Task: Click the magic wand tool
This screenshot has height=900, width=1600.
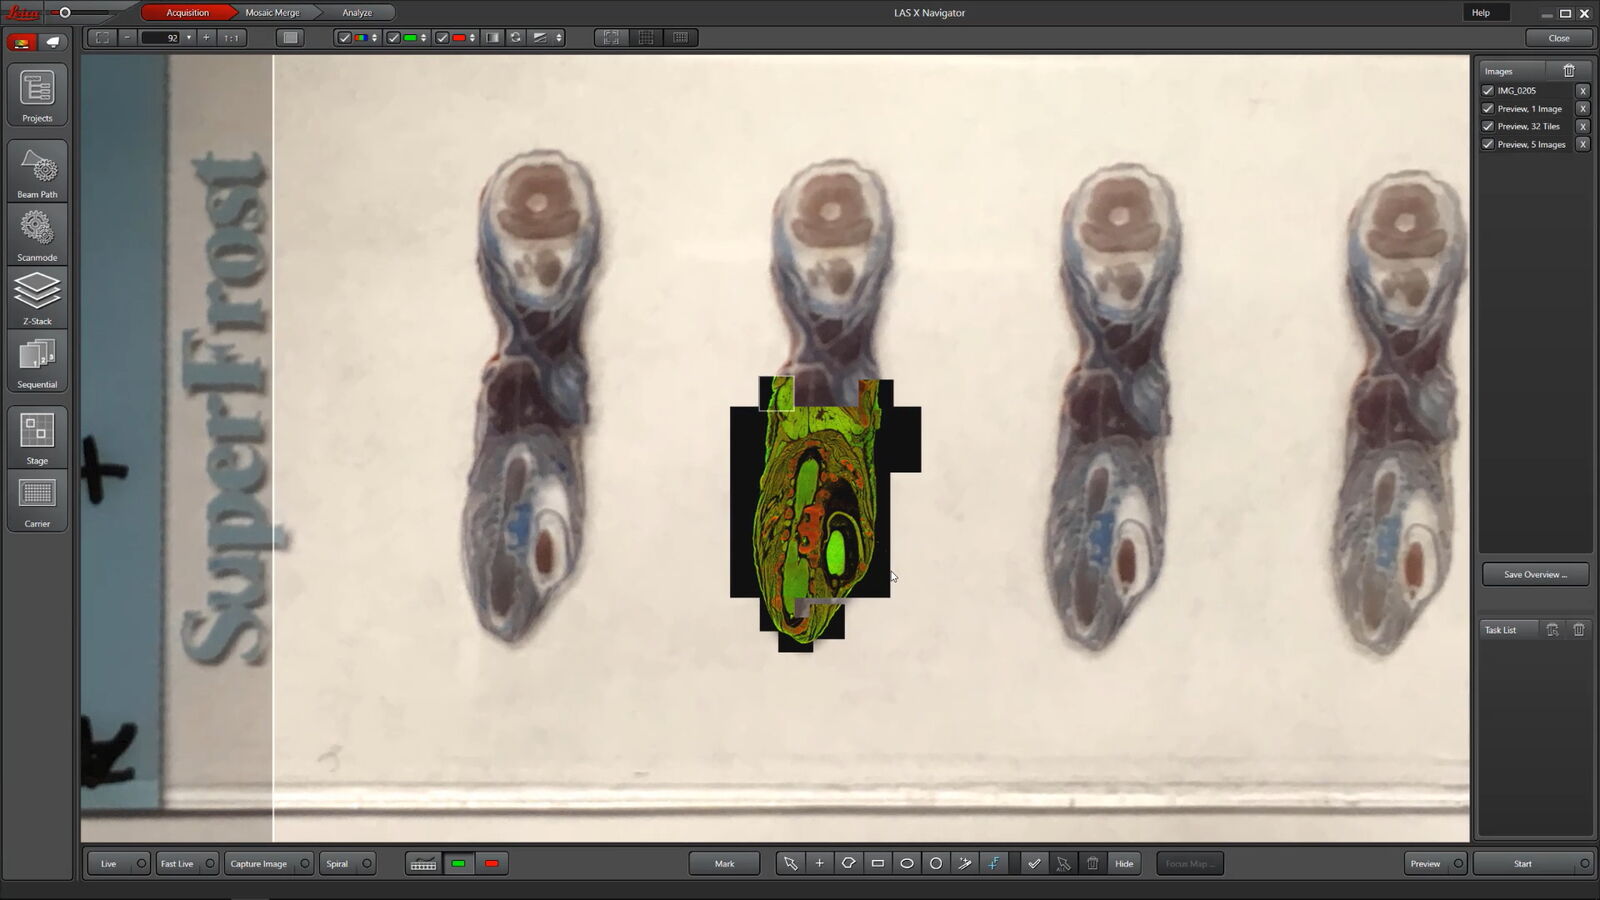Action: pos(965,863)
